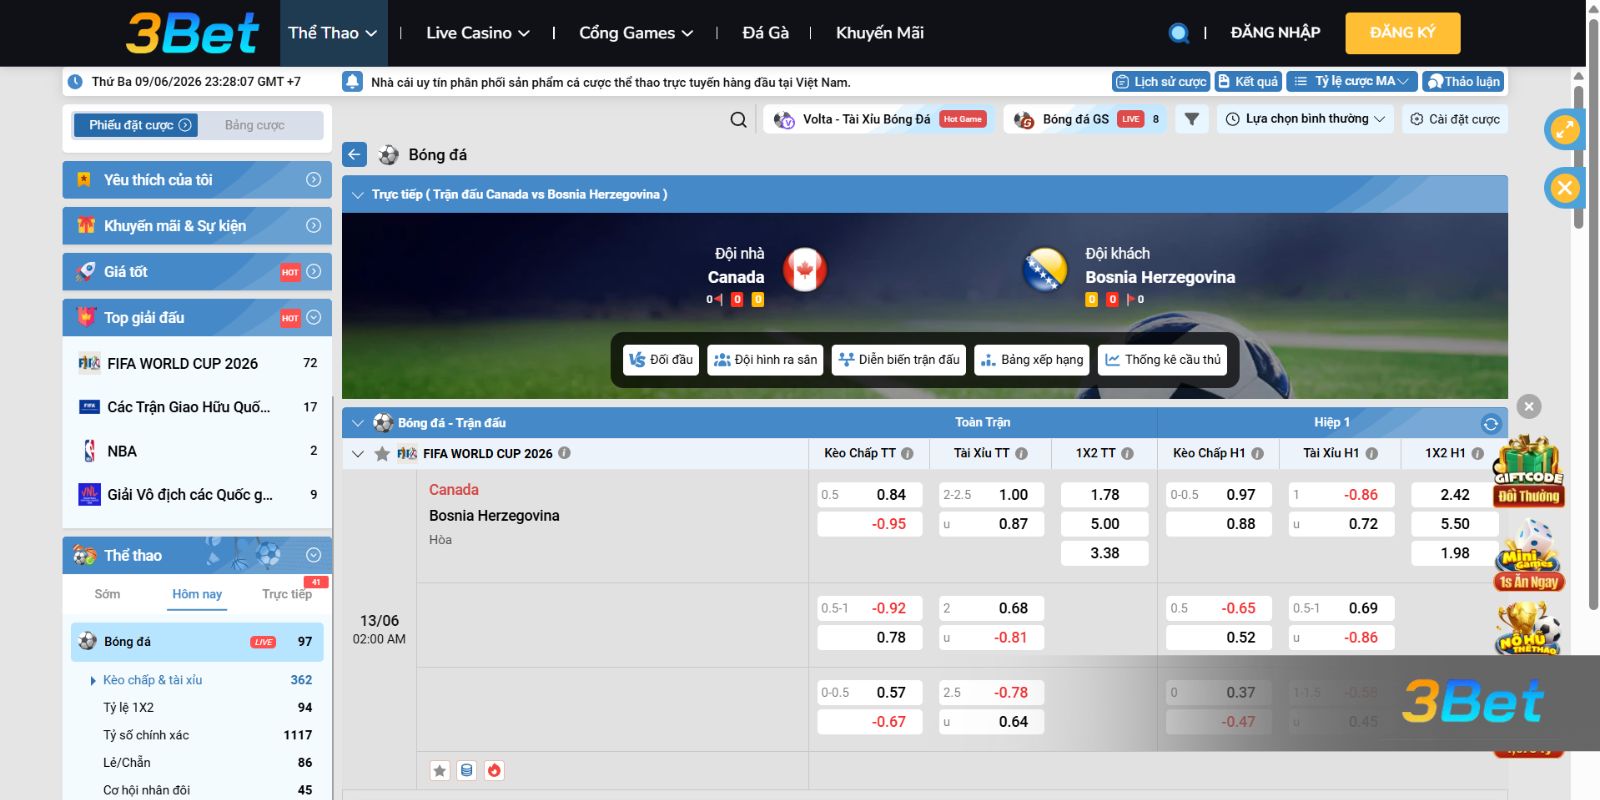Star the FIFA WORLD CUP 2026 league
Screen dimensions: 1600x800
381,454
